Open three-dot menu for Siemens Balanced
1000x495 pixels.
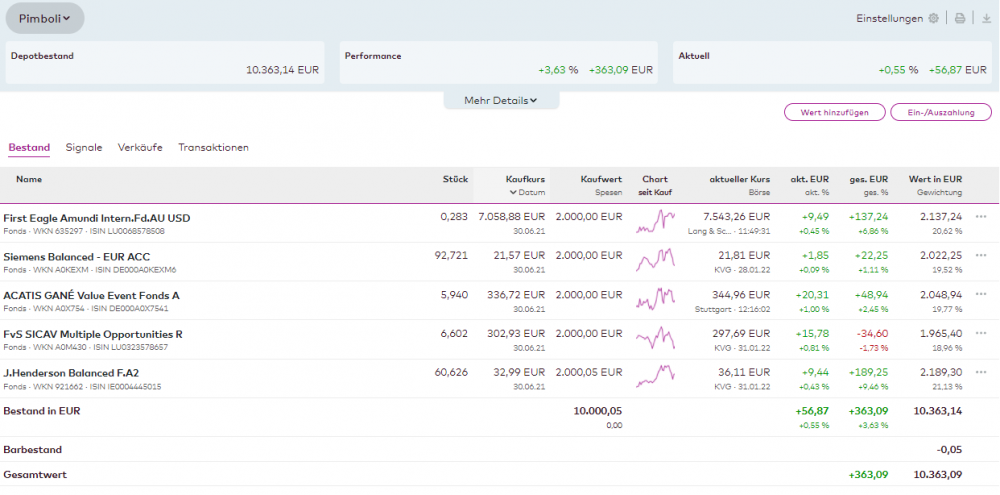click(x=981, y=256)
